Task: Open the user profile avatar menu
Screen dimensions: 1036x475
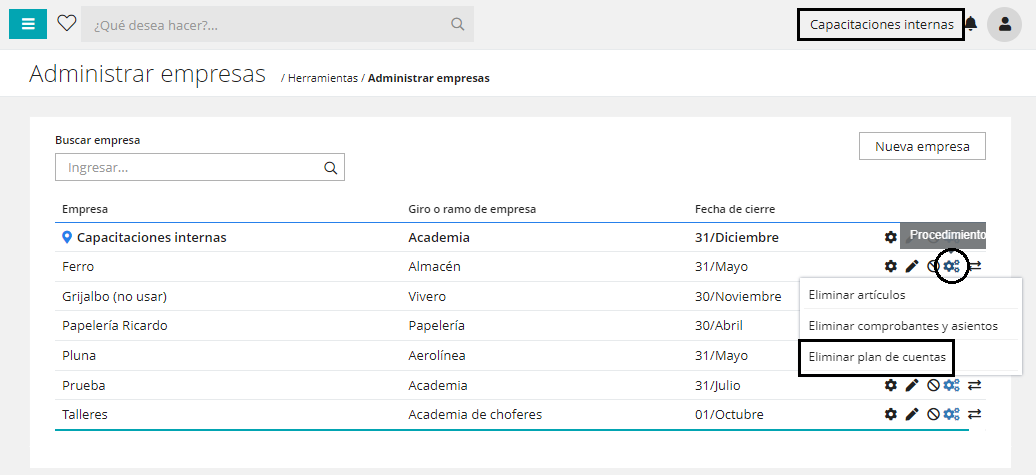Action: 1004,24
